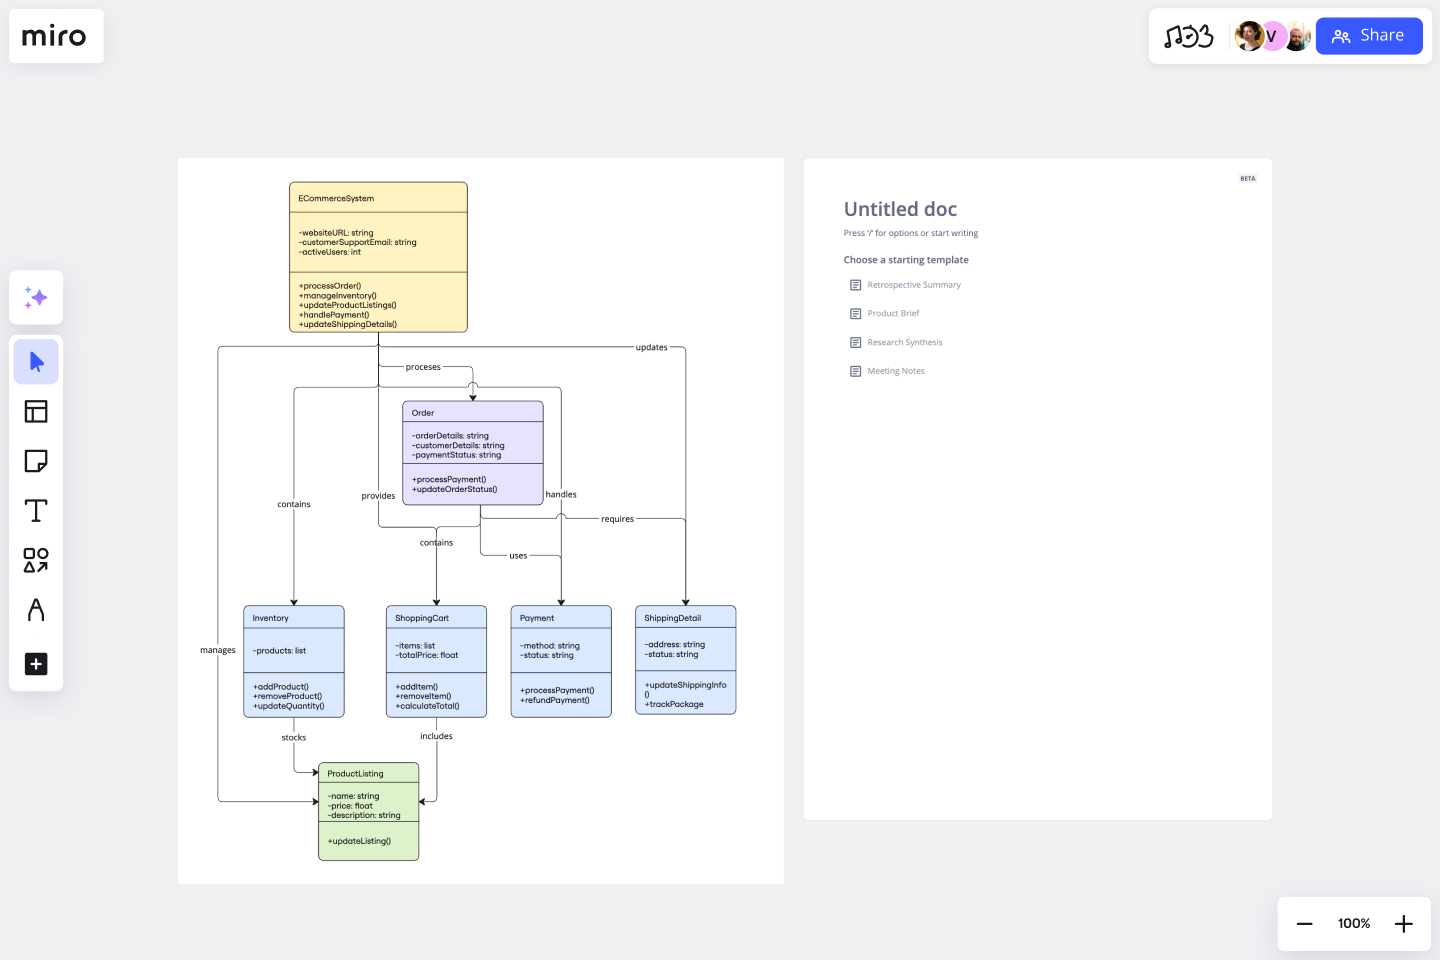Zoom in with the plus control

click(1403, 923)
